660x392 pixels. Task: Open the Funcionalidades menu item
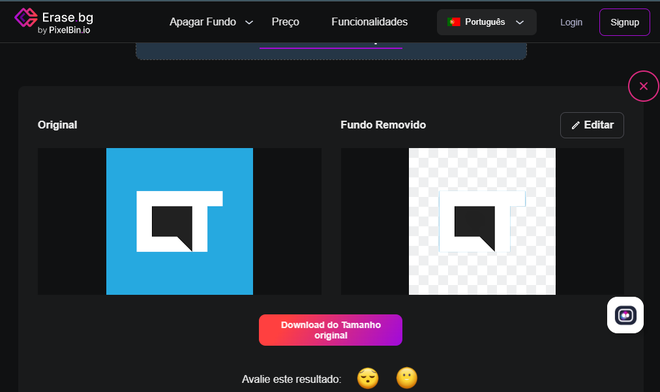369,22
